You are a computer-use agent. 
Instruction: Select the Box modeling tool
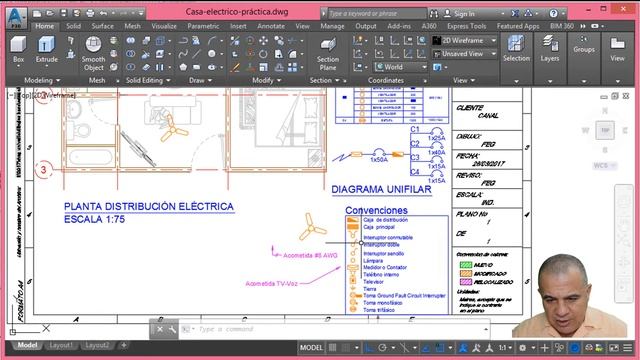pos(18,49)
